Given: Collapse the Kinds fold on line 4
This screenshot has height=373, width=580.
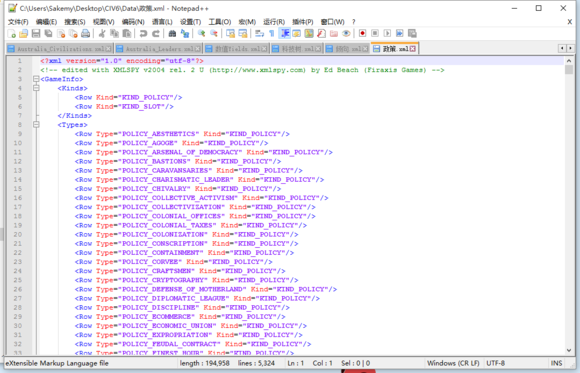Looking at the screenshot, I should click(x=36, y=88).
